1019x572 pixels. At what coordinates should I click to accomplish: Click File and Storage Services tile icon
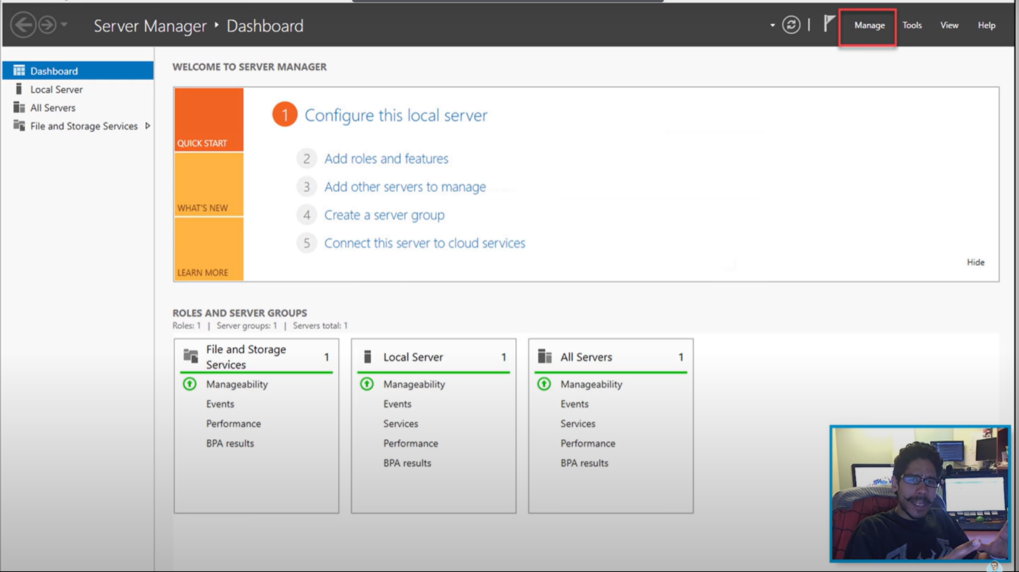tap(190, 356)
